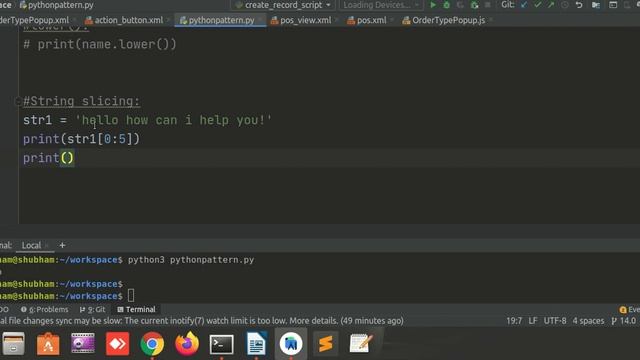This screenshot has height=360, width=640.
Task: Show Git history clock icon
Action: coord(565,5)
